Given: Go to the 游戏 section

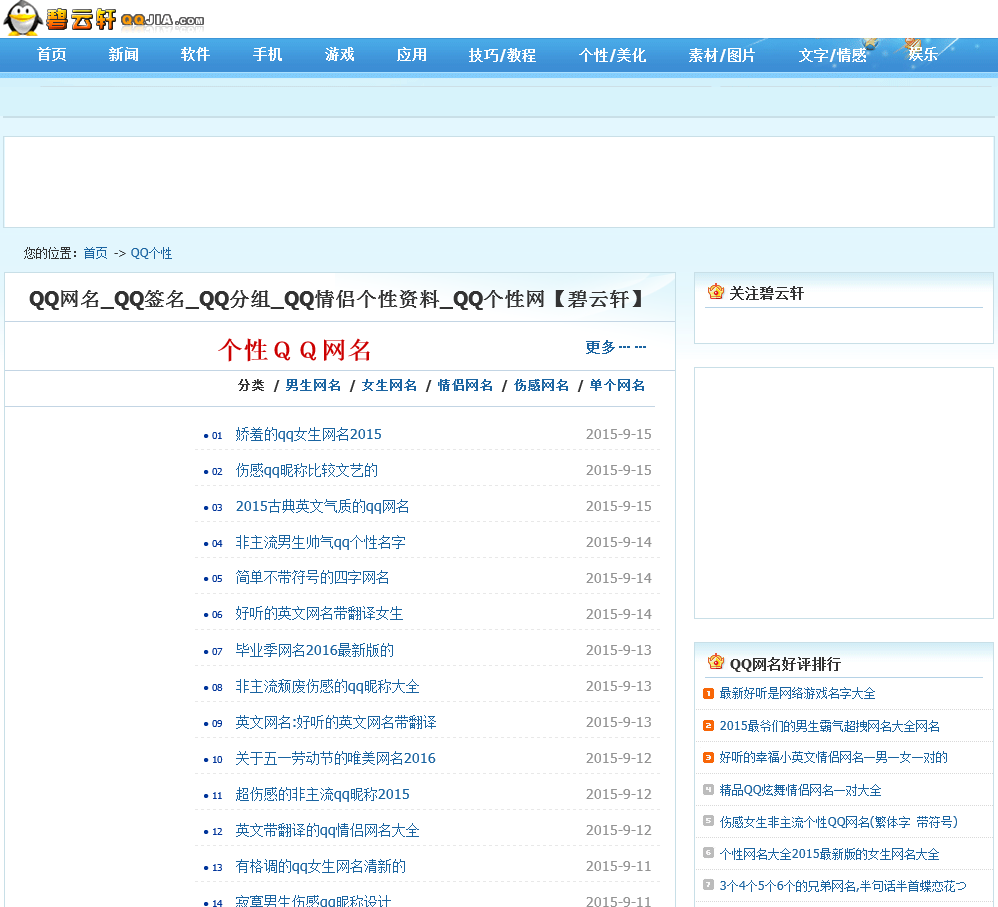Looking at the screenshot, I should pos(339,55).
